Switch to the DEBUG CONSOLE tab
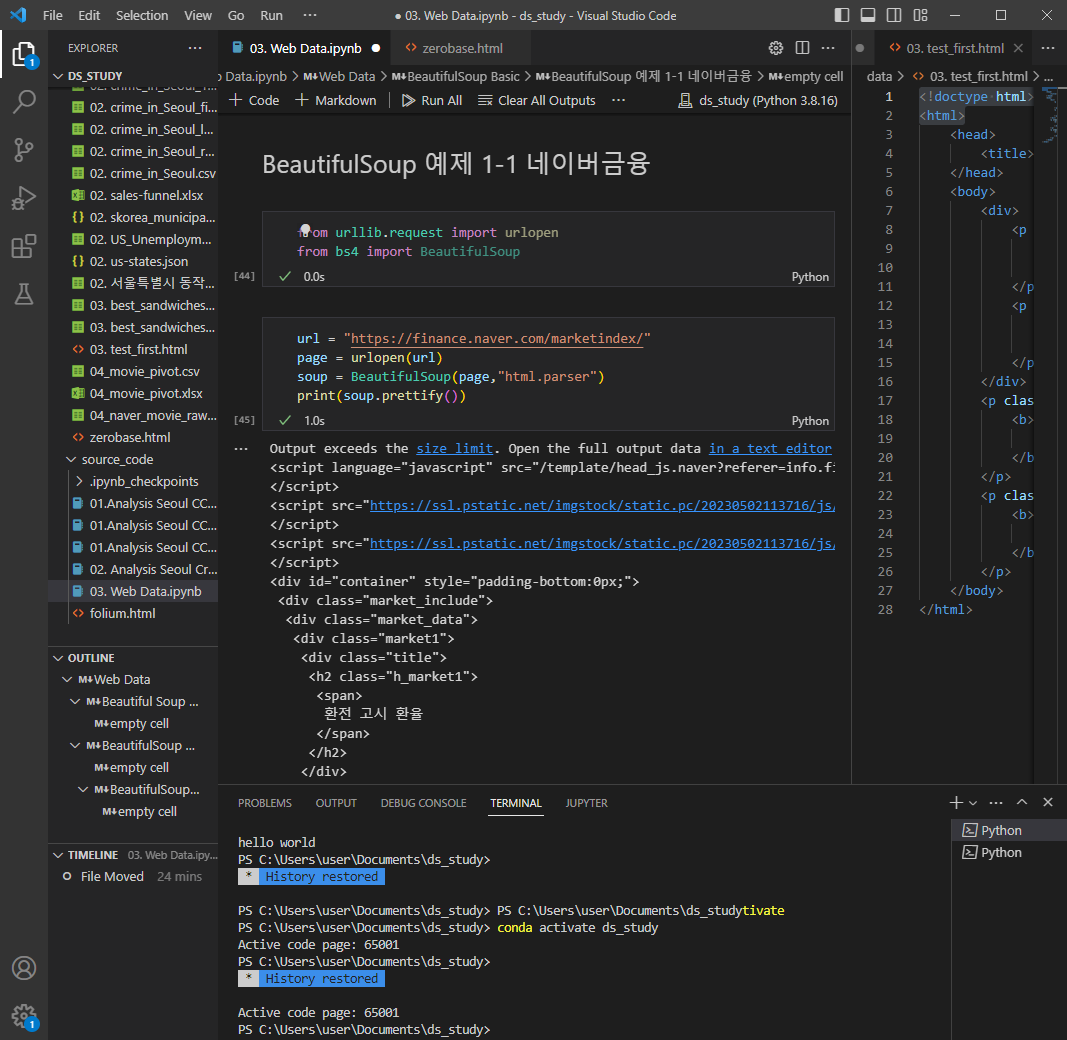This screenshot has width=1067, height=1040. tap(423, 803)
